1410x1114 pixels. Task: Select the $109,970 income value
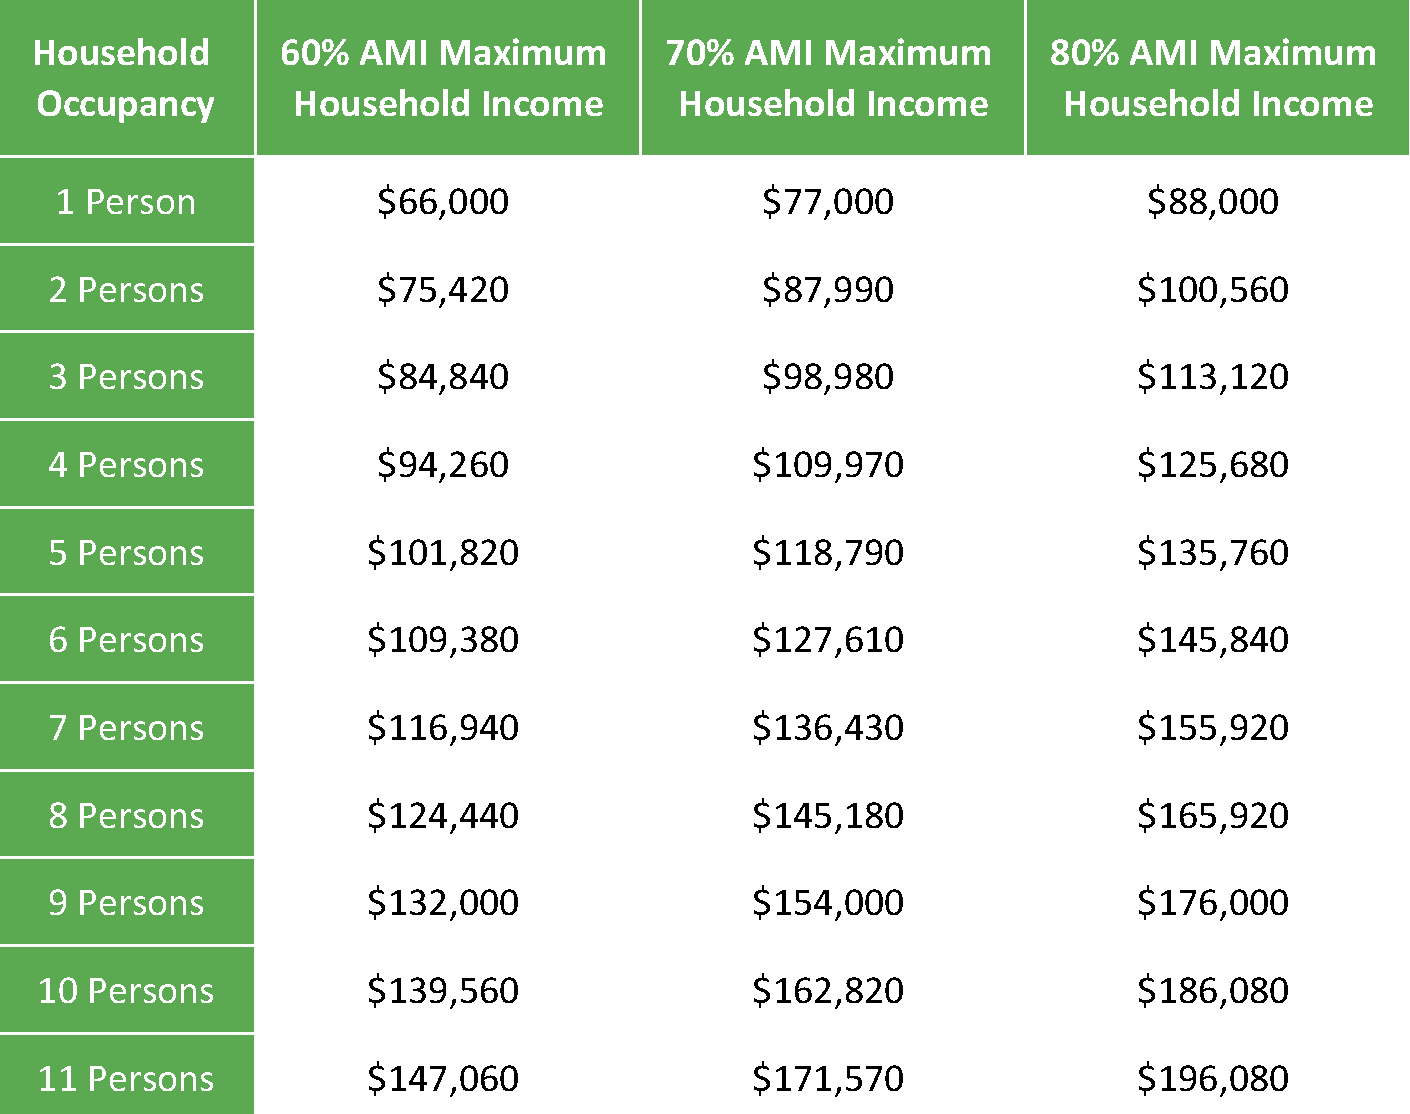pos(828,464)
